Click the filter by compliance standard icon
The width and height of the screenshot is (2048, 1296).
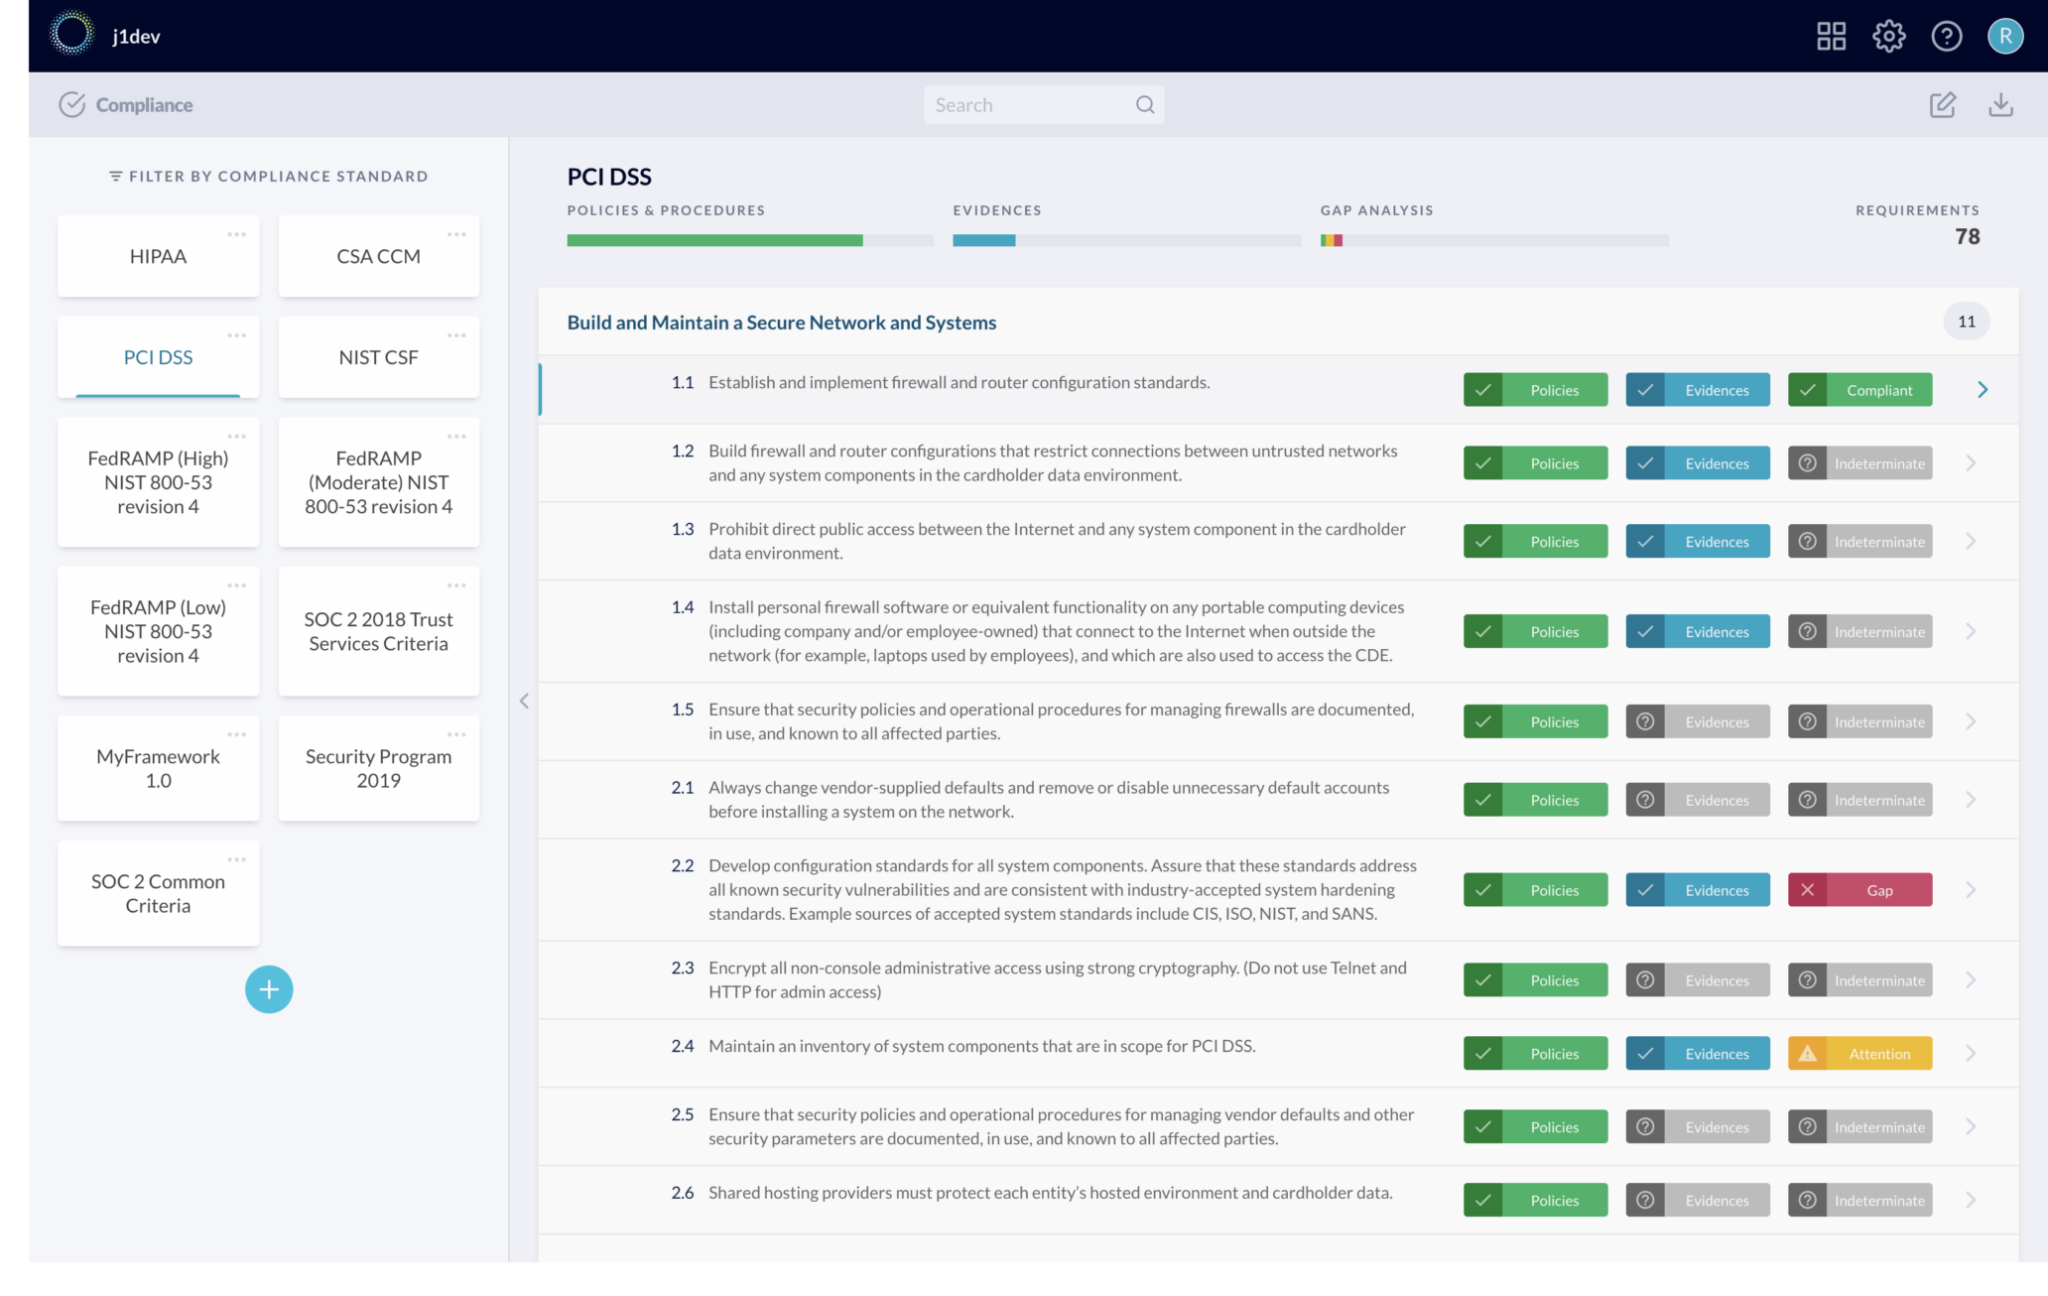[x=116, y=176]
